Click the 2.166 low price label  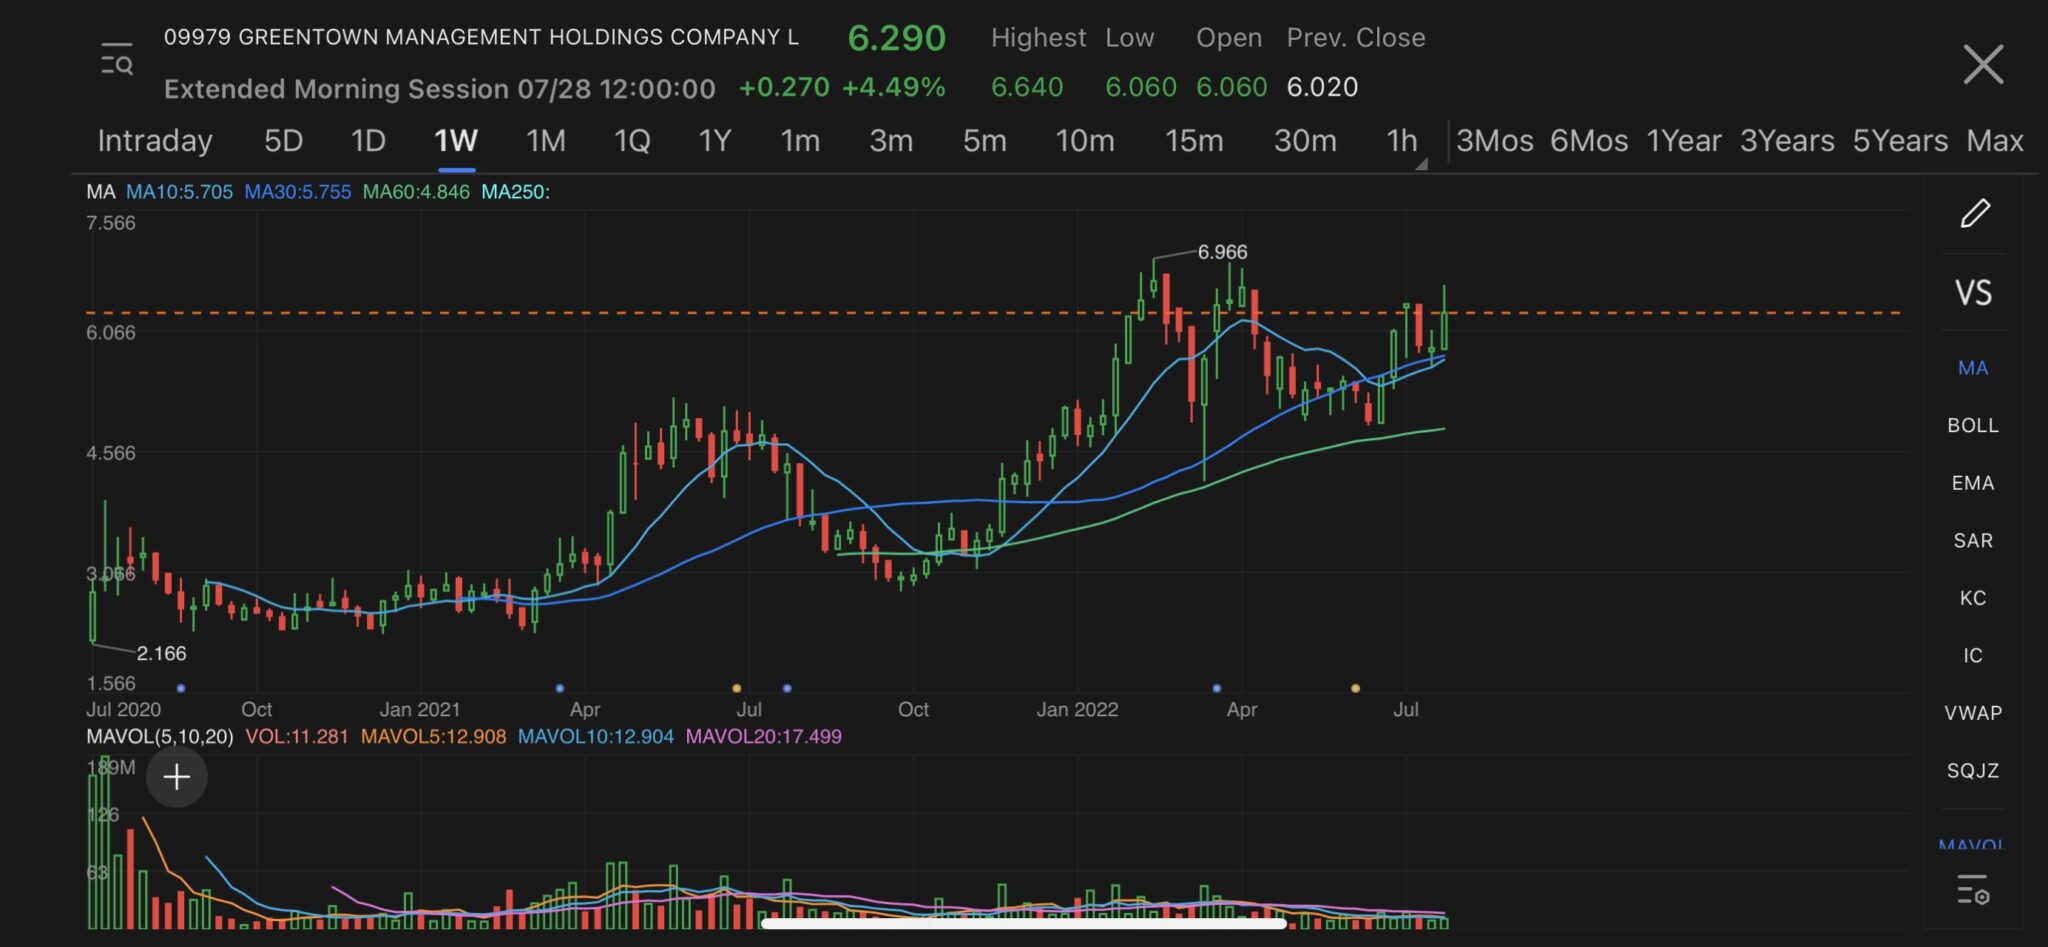[x=161, y=654]
